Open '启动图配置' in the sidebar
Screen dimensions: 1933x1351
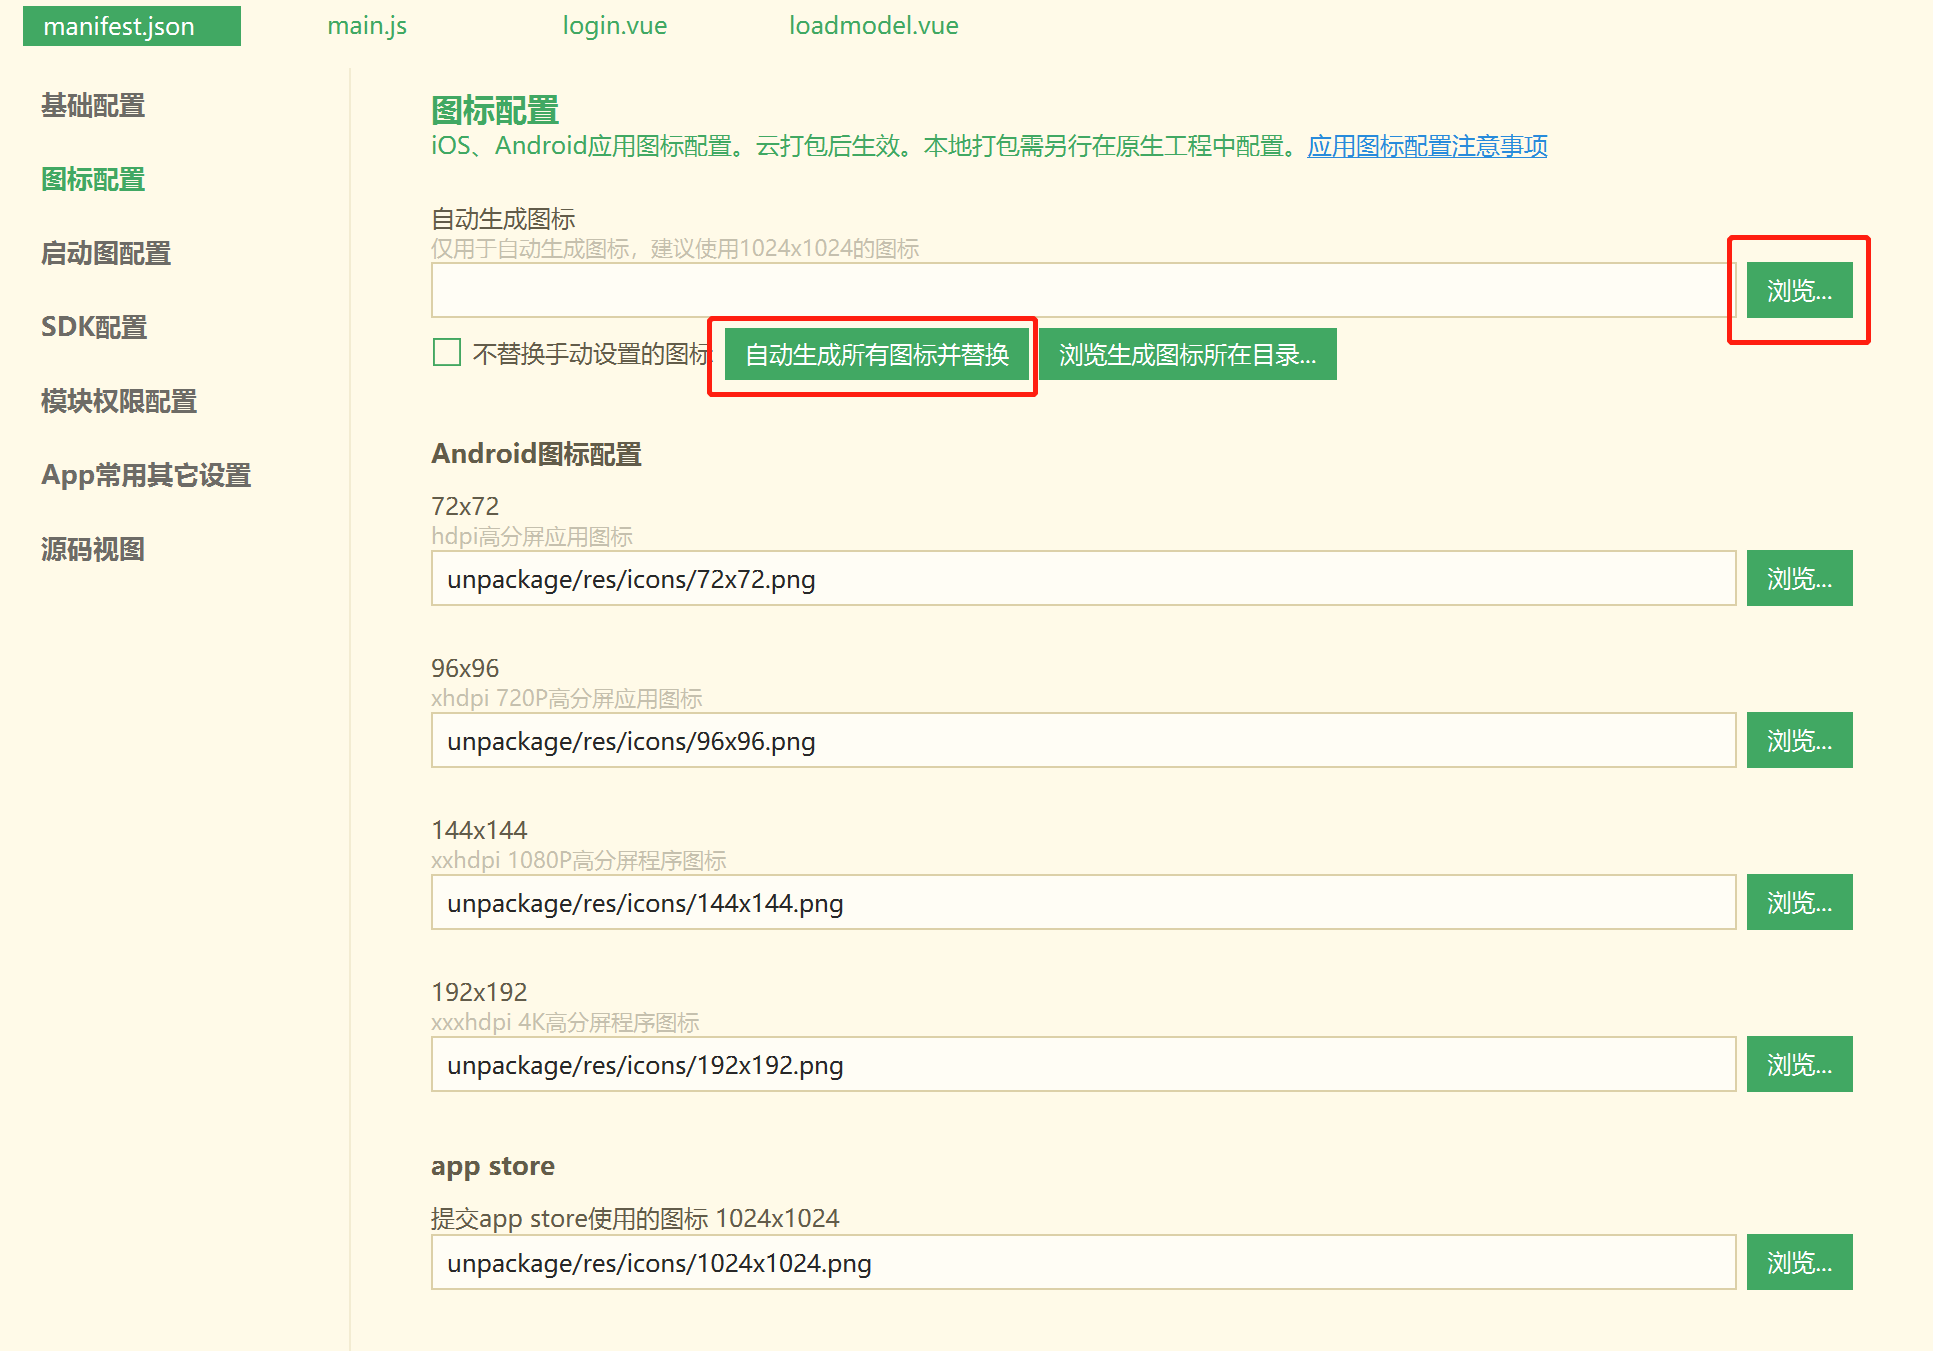click(106, 254)
